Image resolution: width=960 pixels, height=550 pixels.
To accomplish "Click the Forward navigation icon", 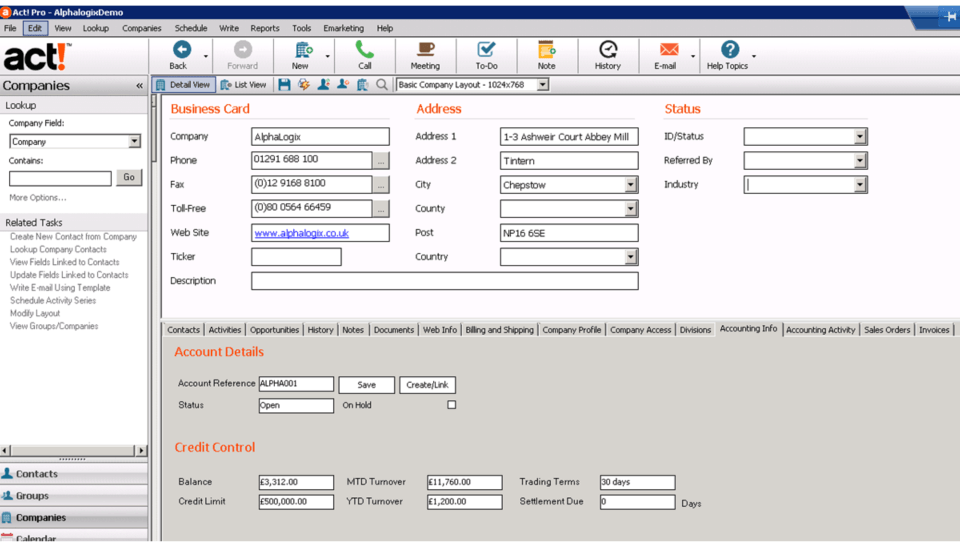I will pyautogui.click(x=242, y=49).
